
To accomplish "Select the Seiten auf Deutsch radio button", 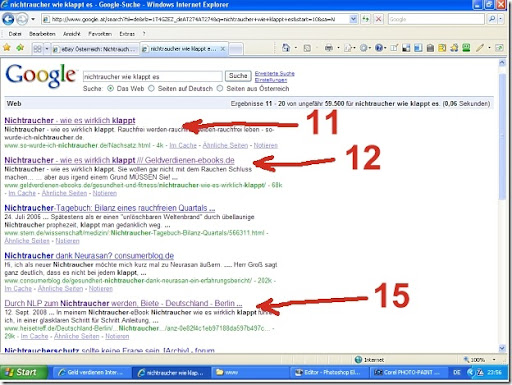I will coord(151,89).
